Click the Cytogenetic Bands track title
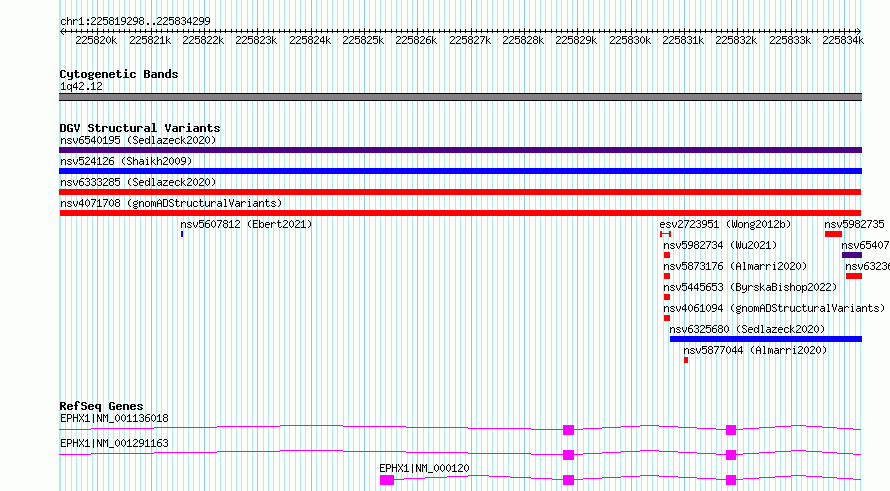 coord(119,74)
